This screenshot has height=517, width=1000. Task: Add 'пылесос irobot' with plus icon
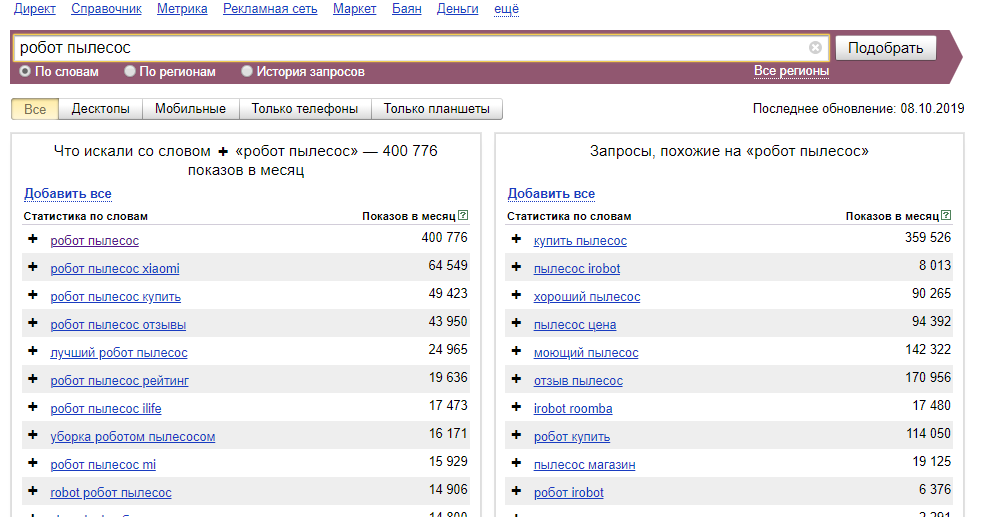point(517,267)
